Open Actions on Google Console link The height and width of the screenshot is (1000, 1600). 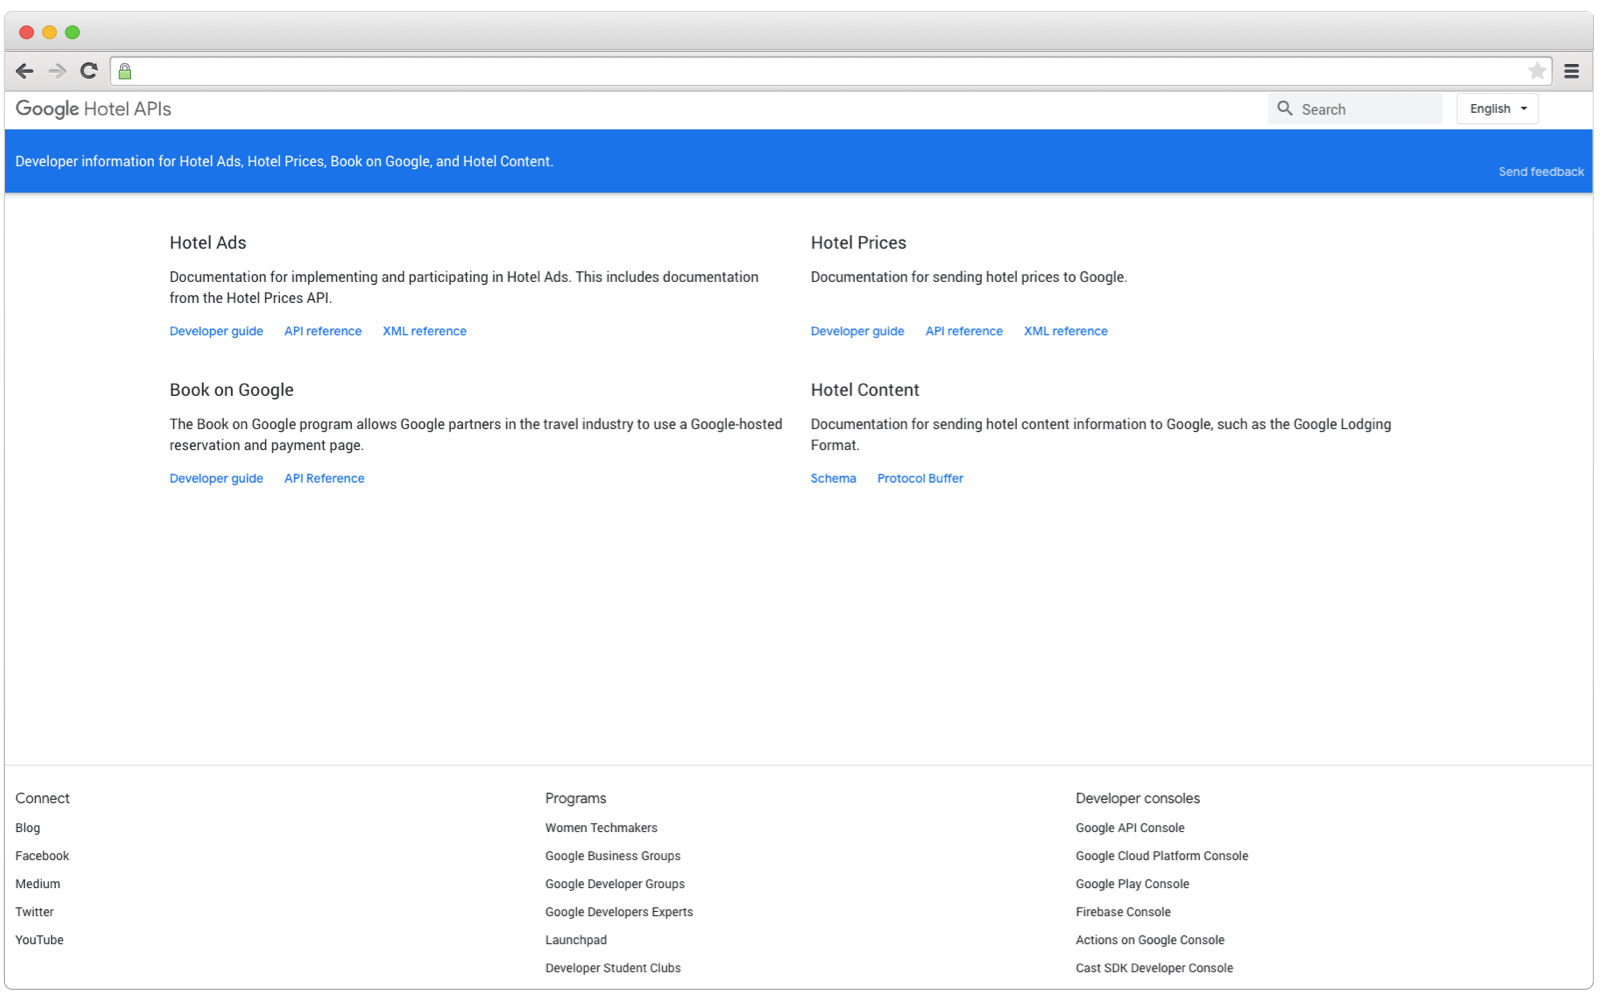1150,940
